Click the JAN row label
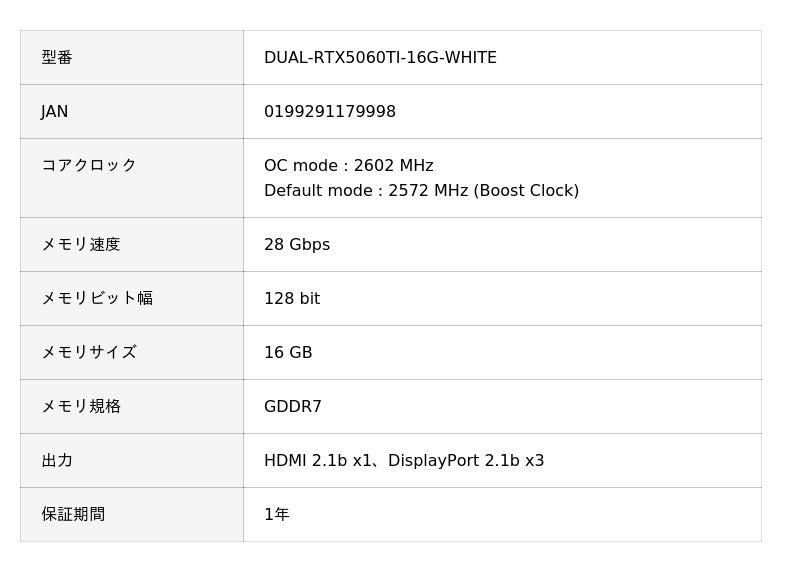 55,112
